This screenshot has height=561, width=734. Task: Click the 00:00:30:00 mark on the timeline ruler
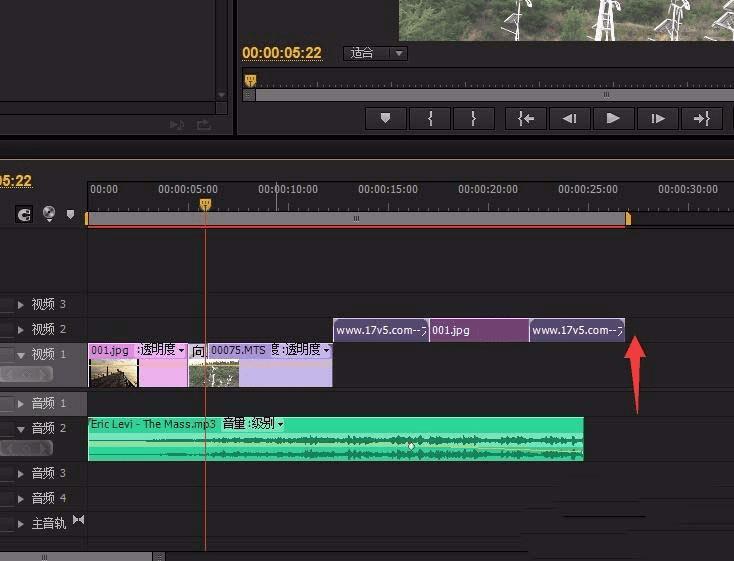(688, 189)
